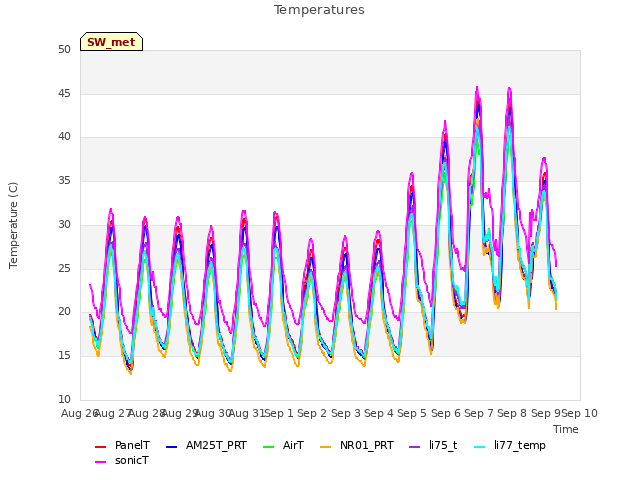Toggle the NR01_PRT legend entry
The height and width of the screenshot is (480, 640).
click(x=357, y=445)
